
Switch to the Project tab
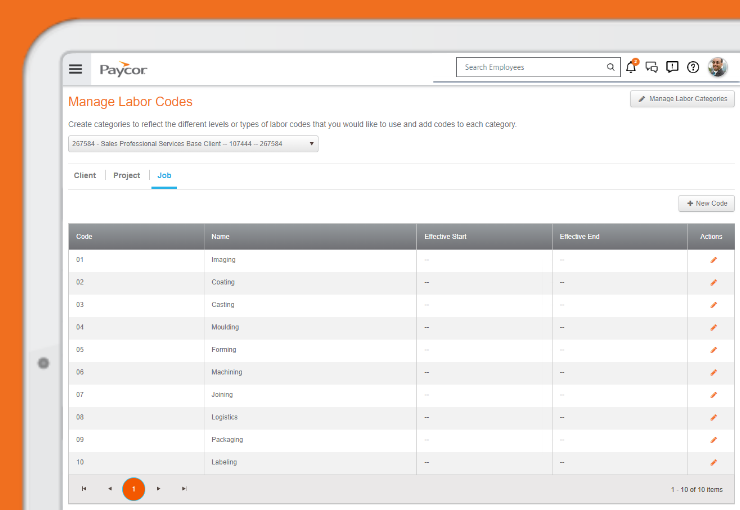(x=126, y=176)
